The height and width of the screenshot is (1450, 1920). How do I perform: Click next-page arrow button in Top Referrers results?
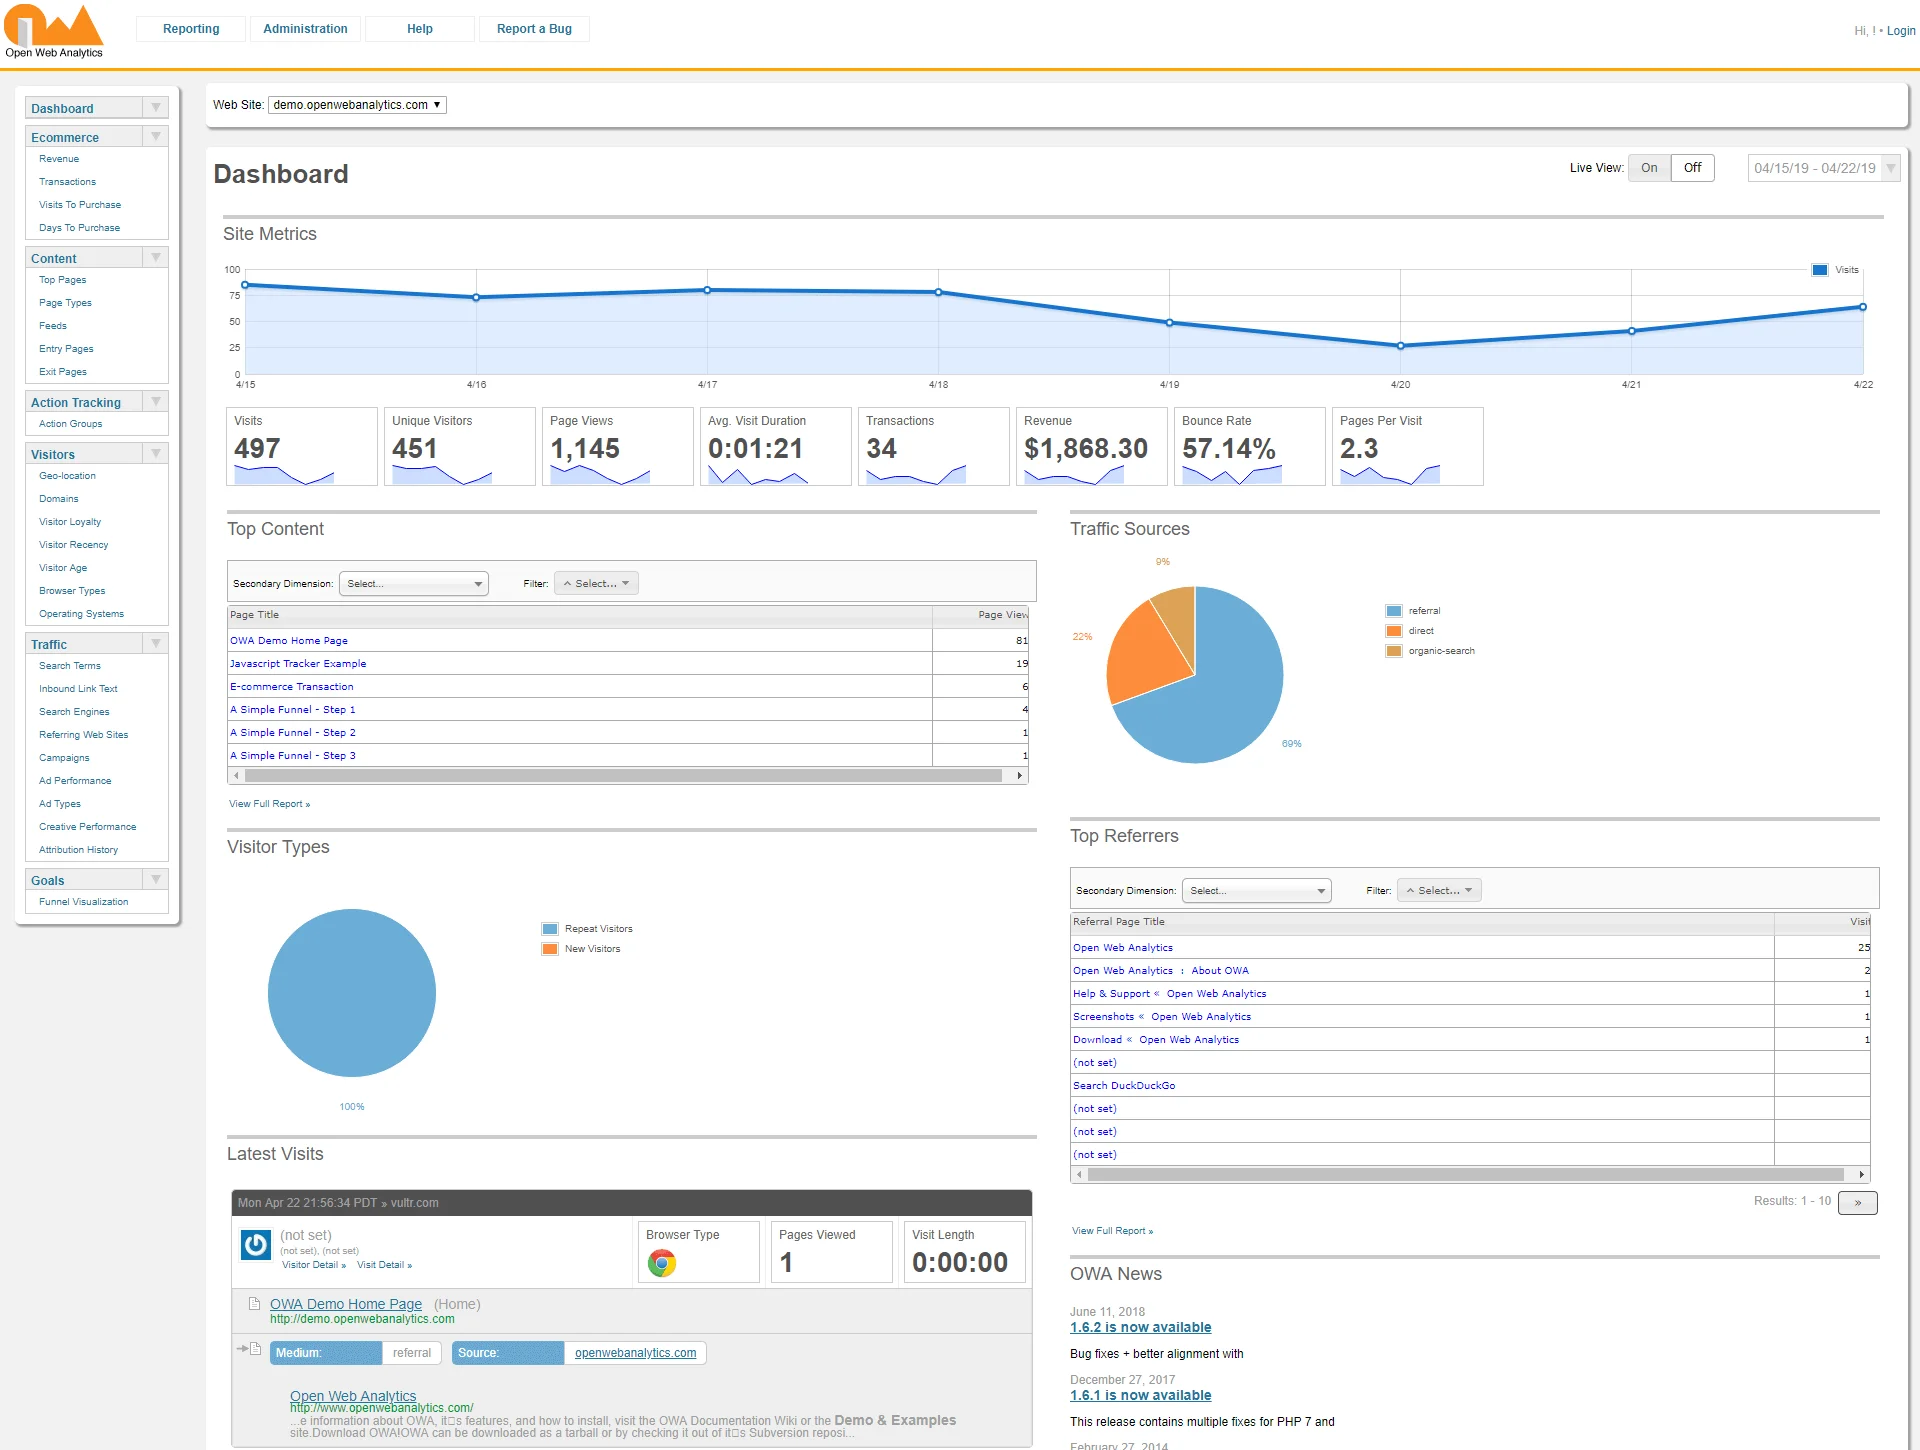[x=1857, y=1202]
